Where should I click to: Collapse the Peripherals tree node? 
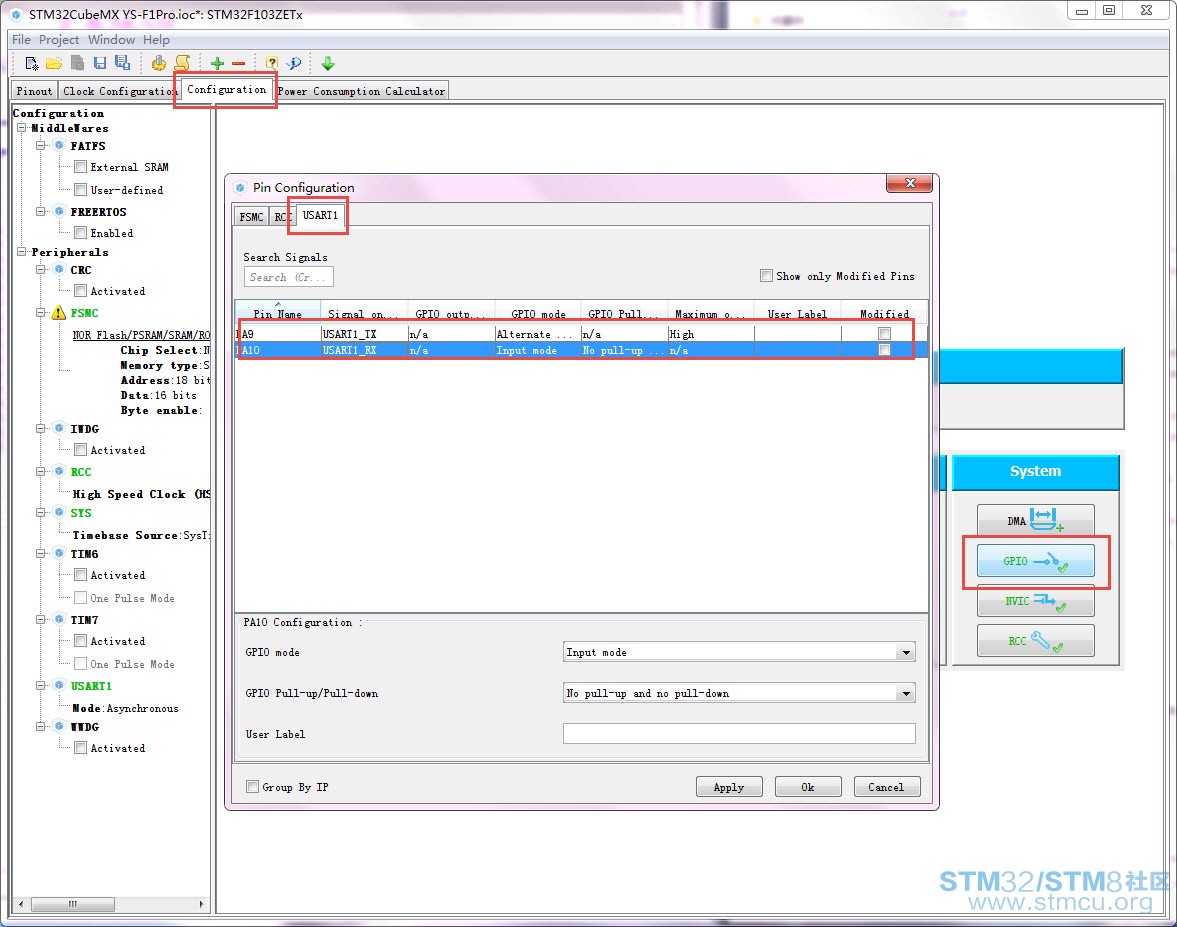pyautogui.click(x=22, y=252)
